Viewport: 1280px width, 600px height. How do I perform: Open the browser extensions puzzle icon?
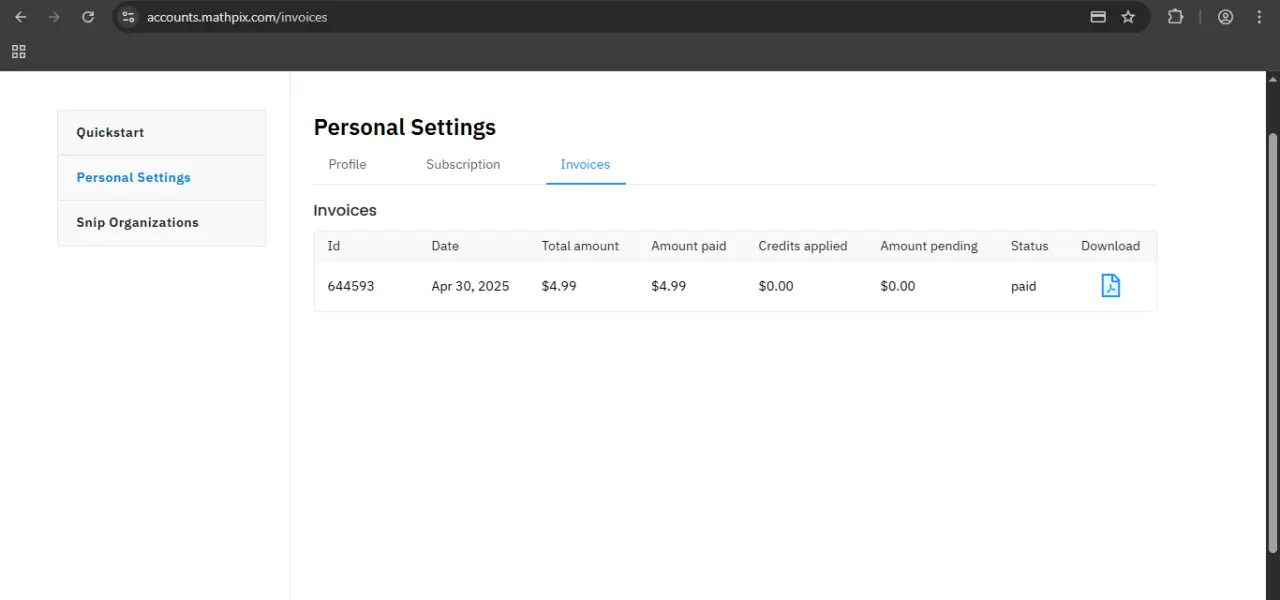1176,17
